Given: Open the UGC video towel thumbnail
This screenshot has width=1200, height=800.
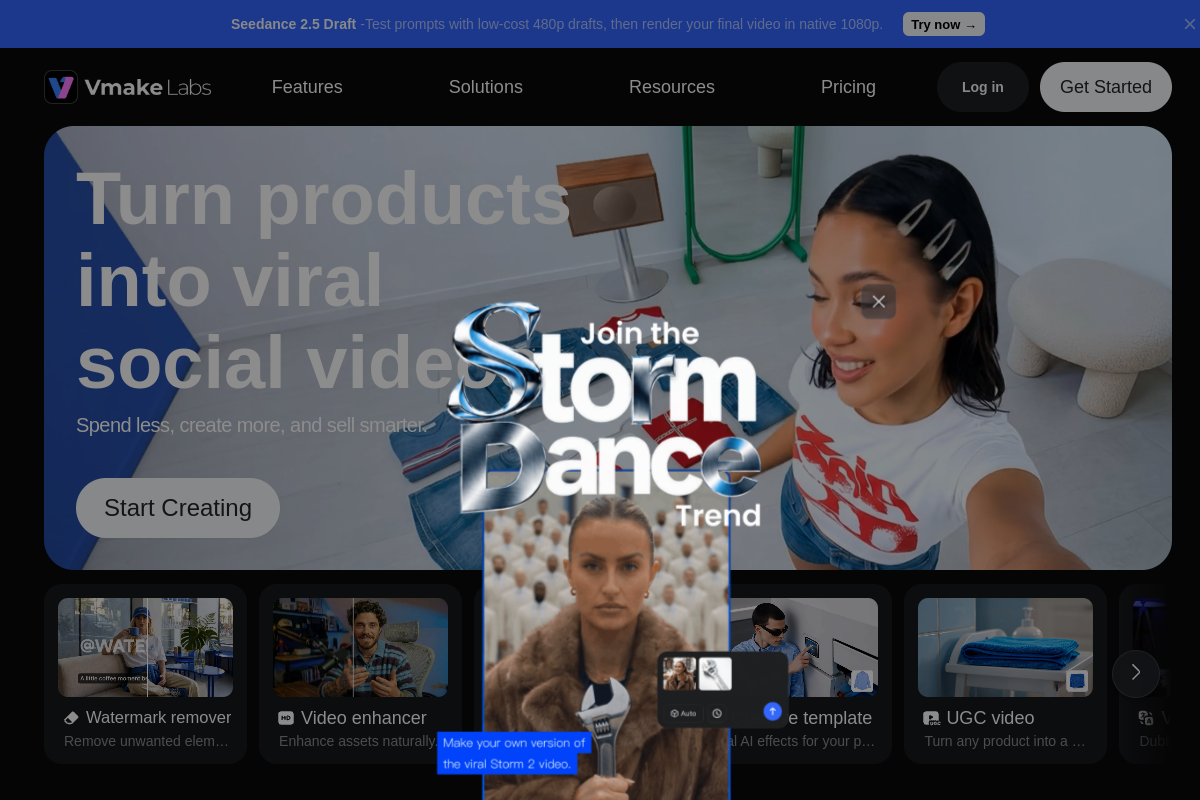Looking at the screenshot, I should pyautogui.click(x=1005, y=647).
